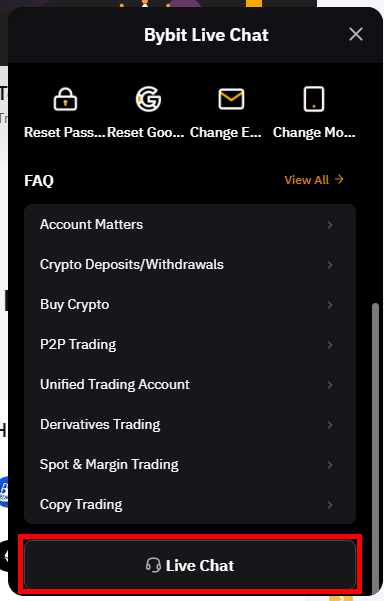Click the Reset Pass... shortcut label
This screenshot has width=384, height=601.
pos(64,132)
